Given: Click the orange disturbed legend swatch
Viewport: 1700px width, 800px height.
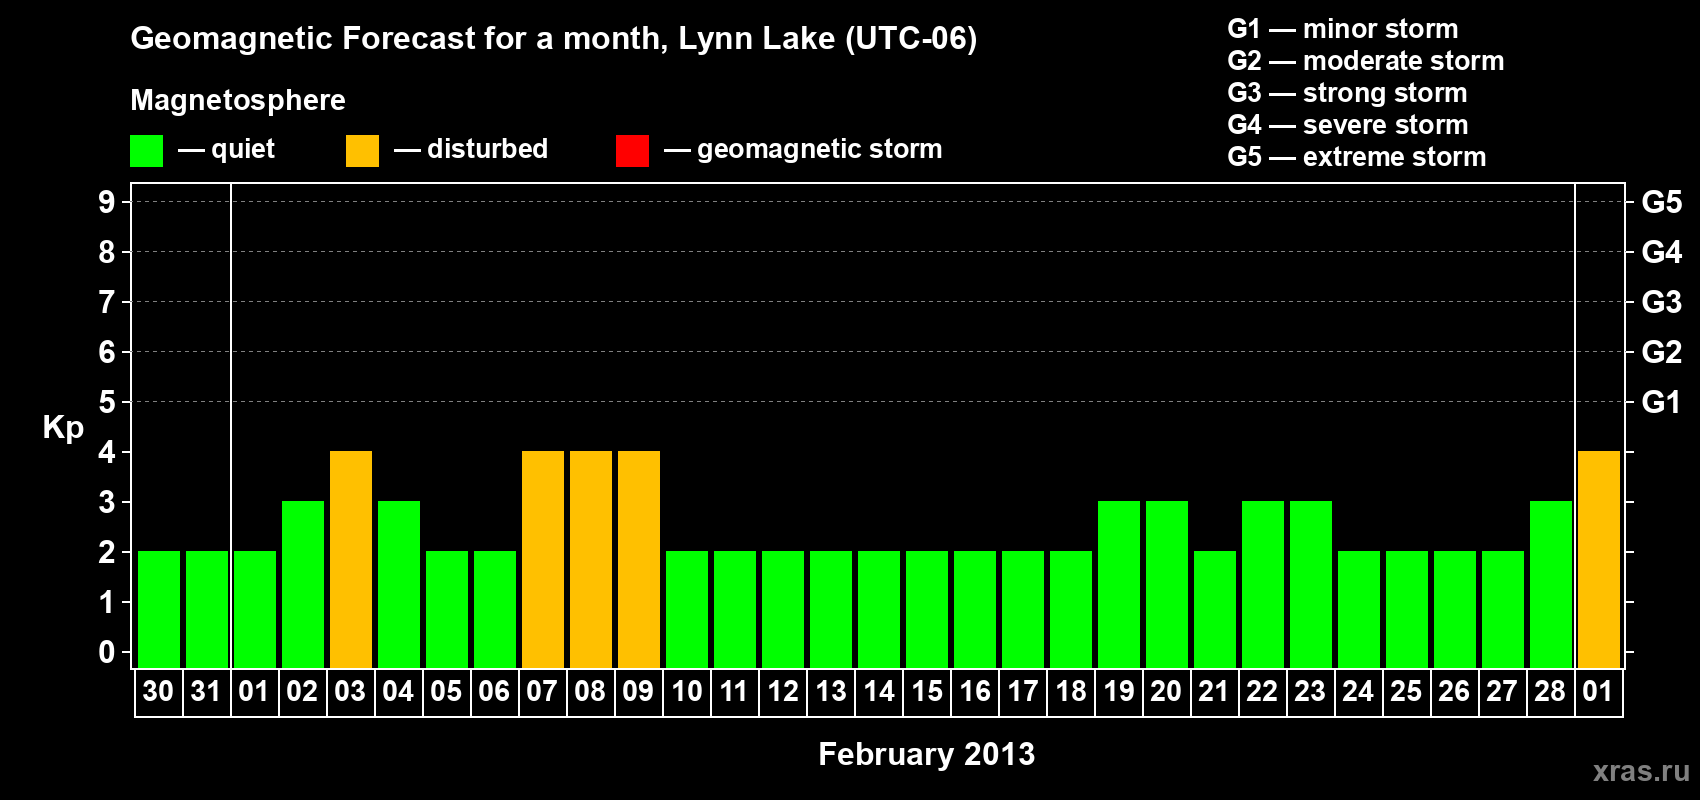Looking at the screenshot, I should 362,151.
